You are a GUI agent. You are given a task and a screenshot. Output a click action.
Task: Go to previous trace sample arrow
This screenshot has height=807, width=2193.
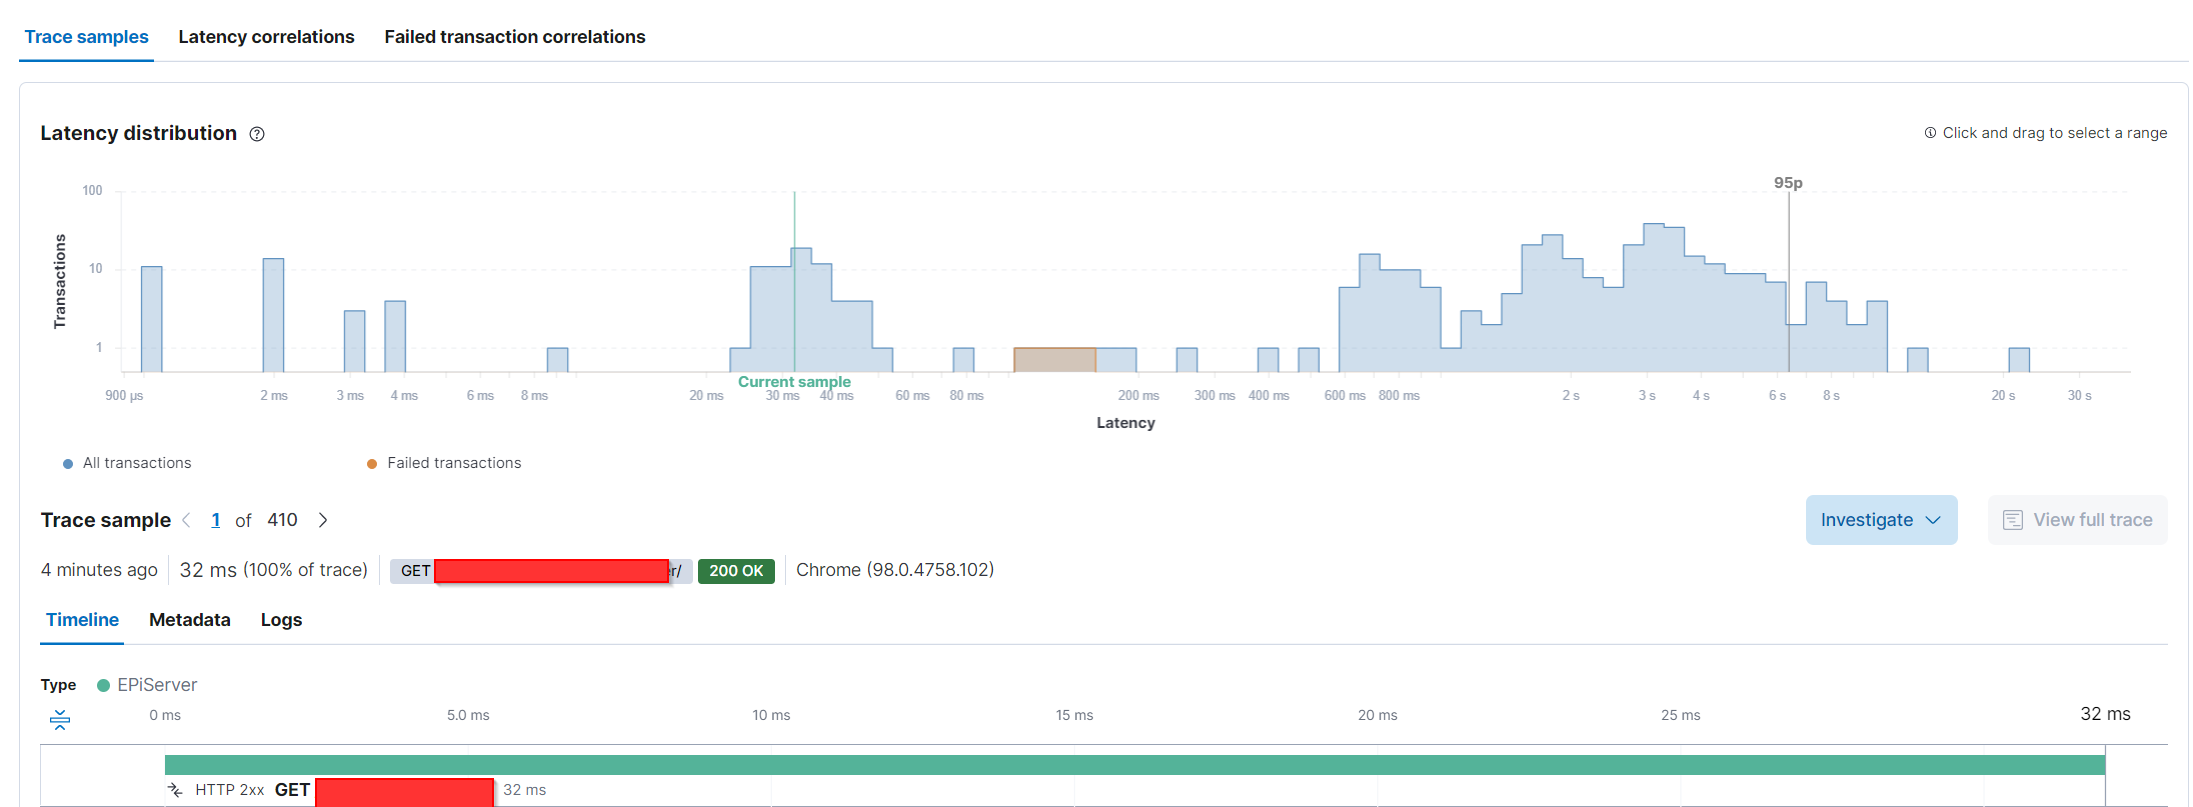(187, 520)
